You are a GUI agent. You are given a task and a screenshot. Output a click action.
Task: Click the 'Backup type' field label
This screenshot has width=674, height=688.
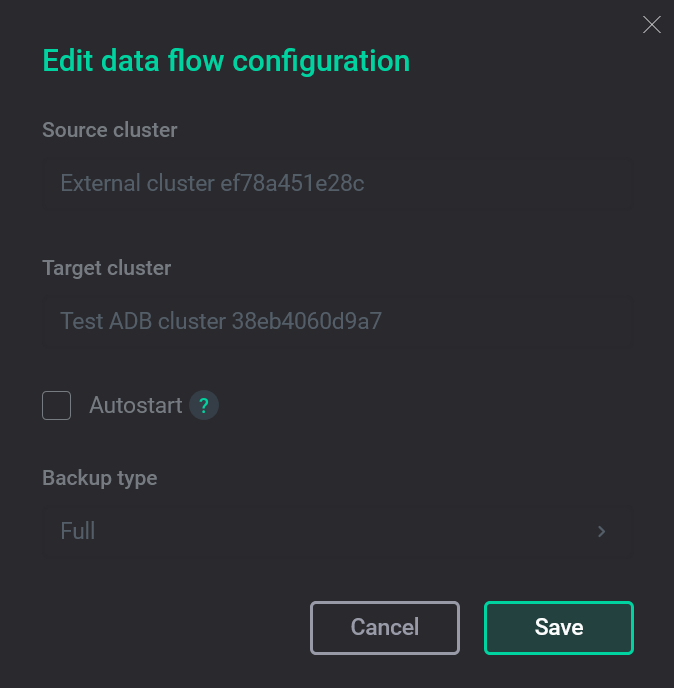click(100, 478)
